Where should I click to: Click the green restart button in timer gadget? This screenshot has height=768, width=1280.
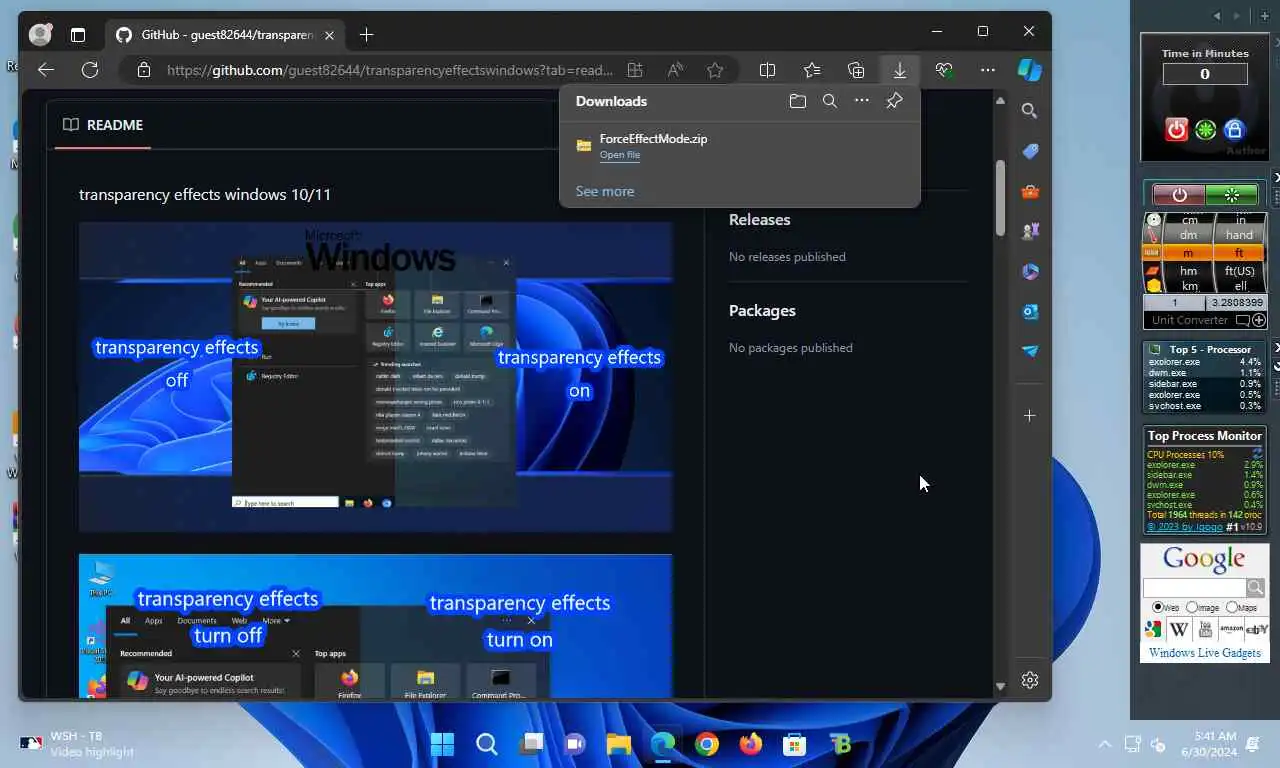click(x=1205, y=130)
